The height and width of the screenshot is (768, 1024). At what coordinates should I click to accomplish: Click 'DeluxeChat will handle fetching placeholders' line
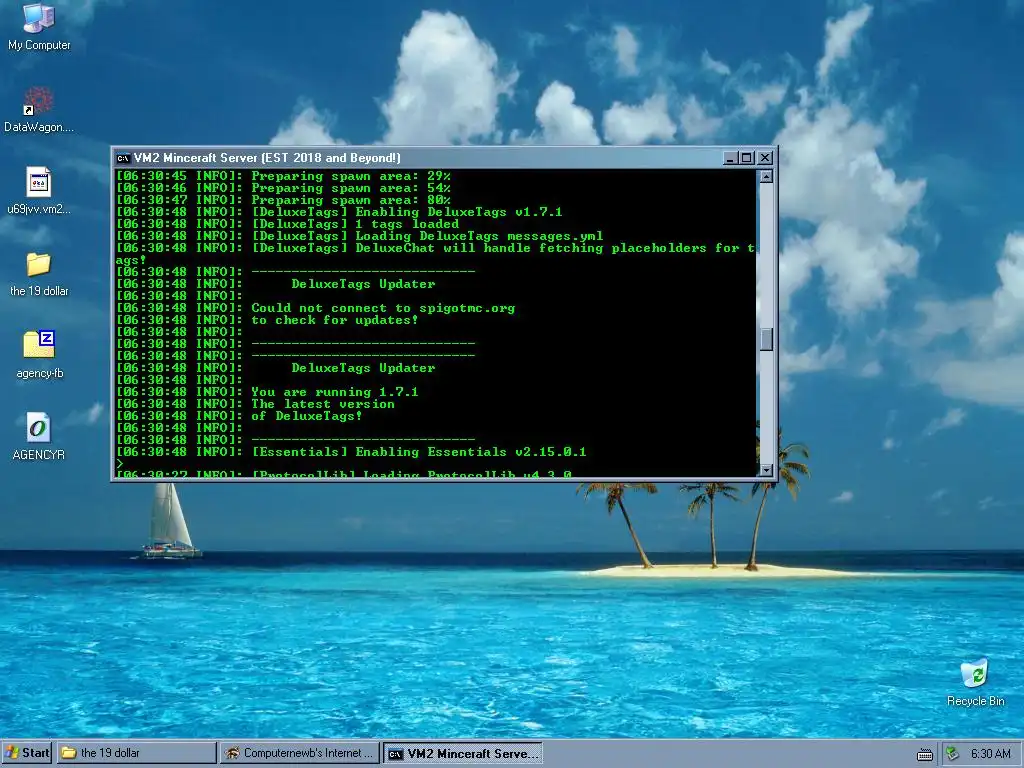(435, 248)
